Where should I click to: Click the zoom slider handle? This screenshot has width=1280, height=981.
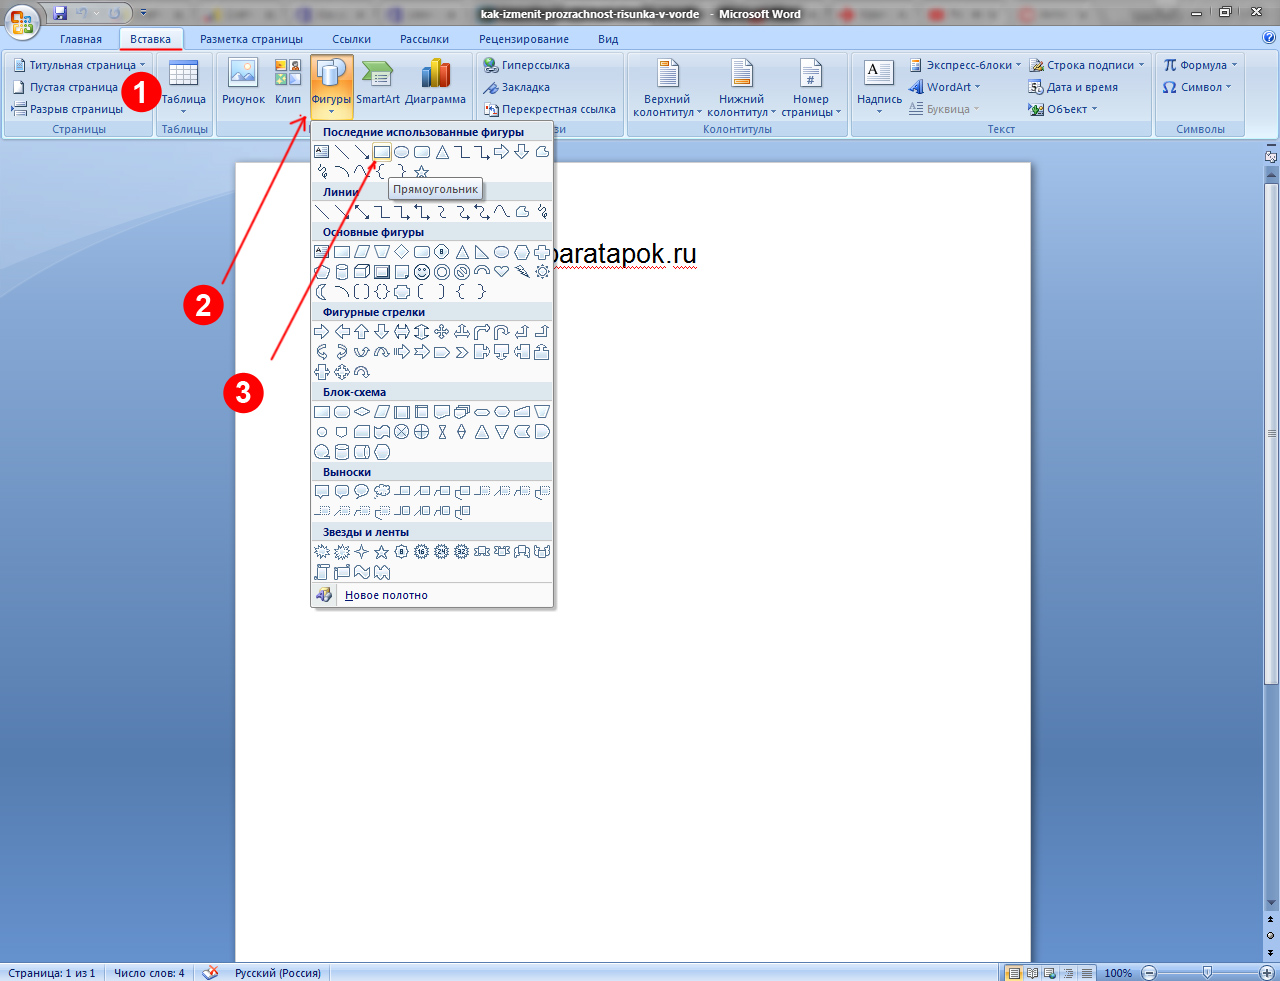1207,973
